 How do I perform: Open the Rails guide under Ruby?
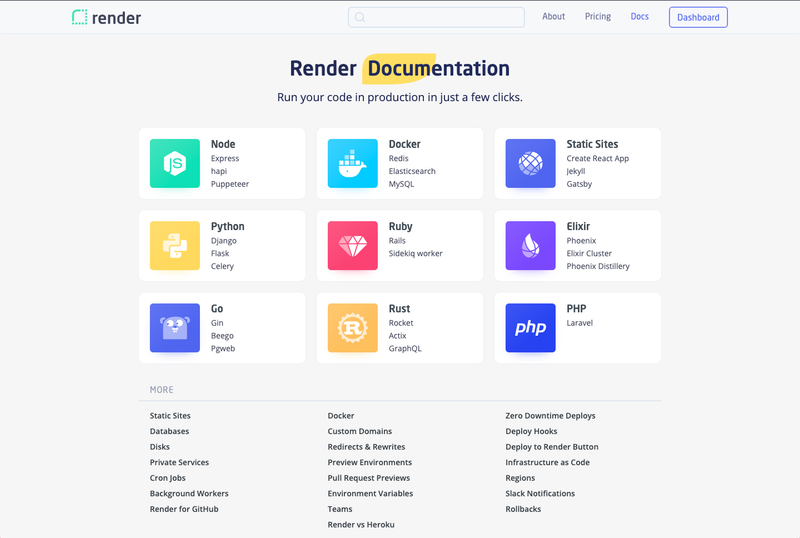[x=397, y=241]
